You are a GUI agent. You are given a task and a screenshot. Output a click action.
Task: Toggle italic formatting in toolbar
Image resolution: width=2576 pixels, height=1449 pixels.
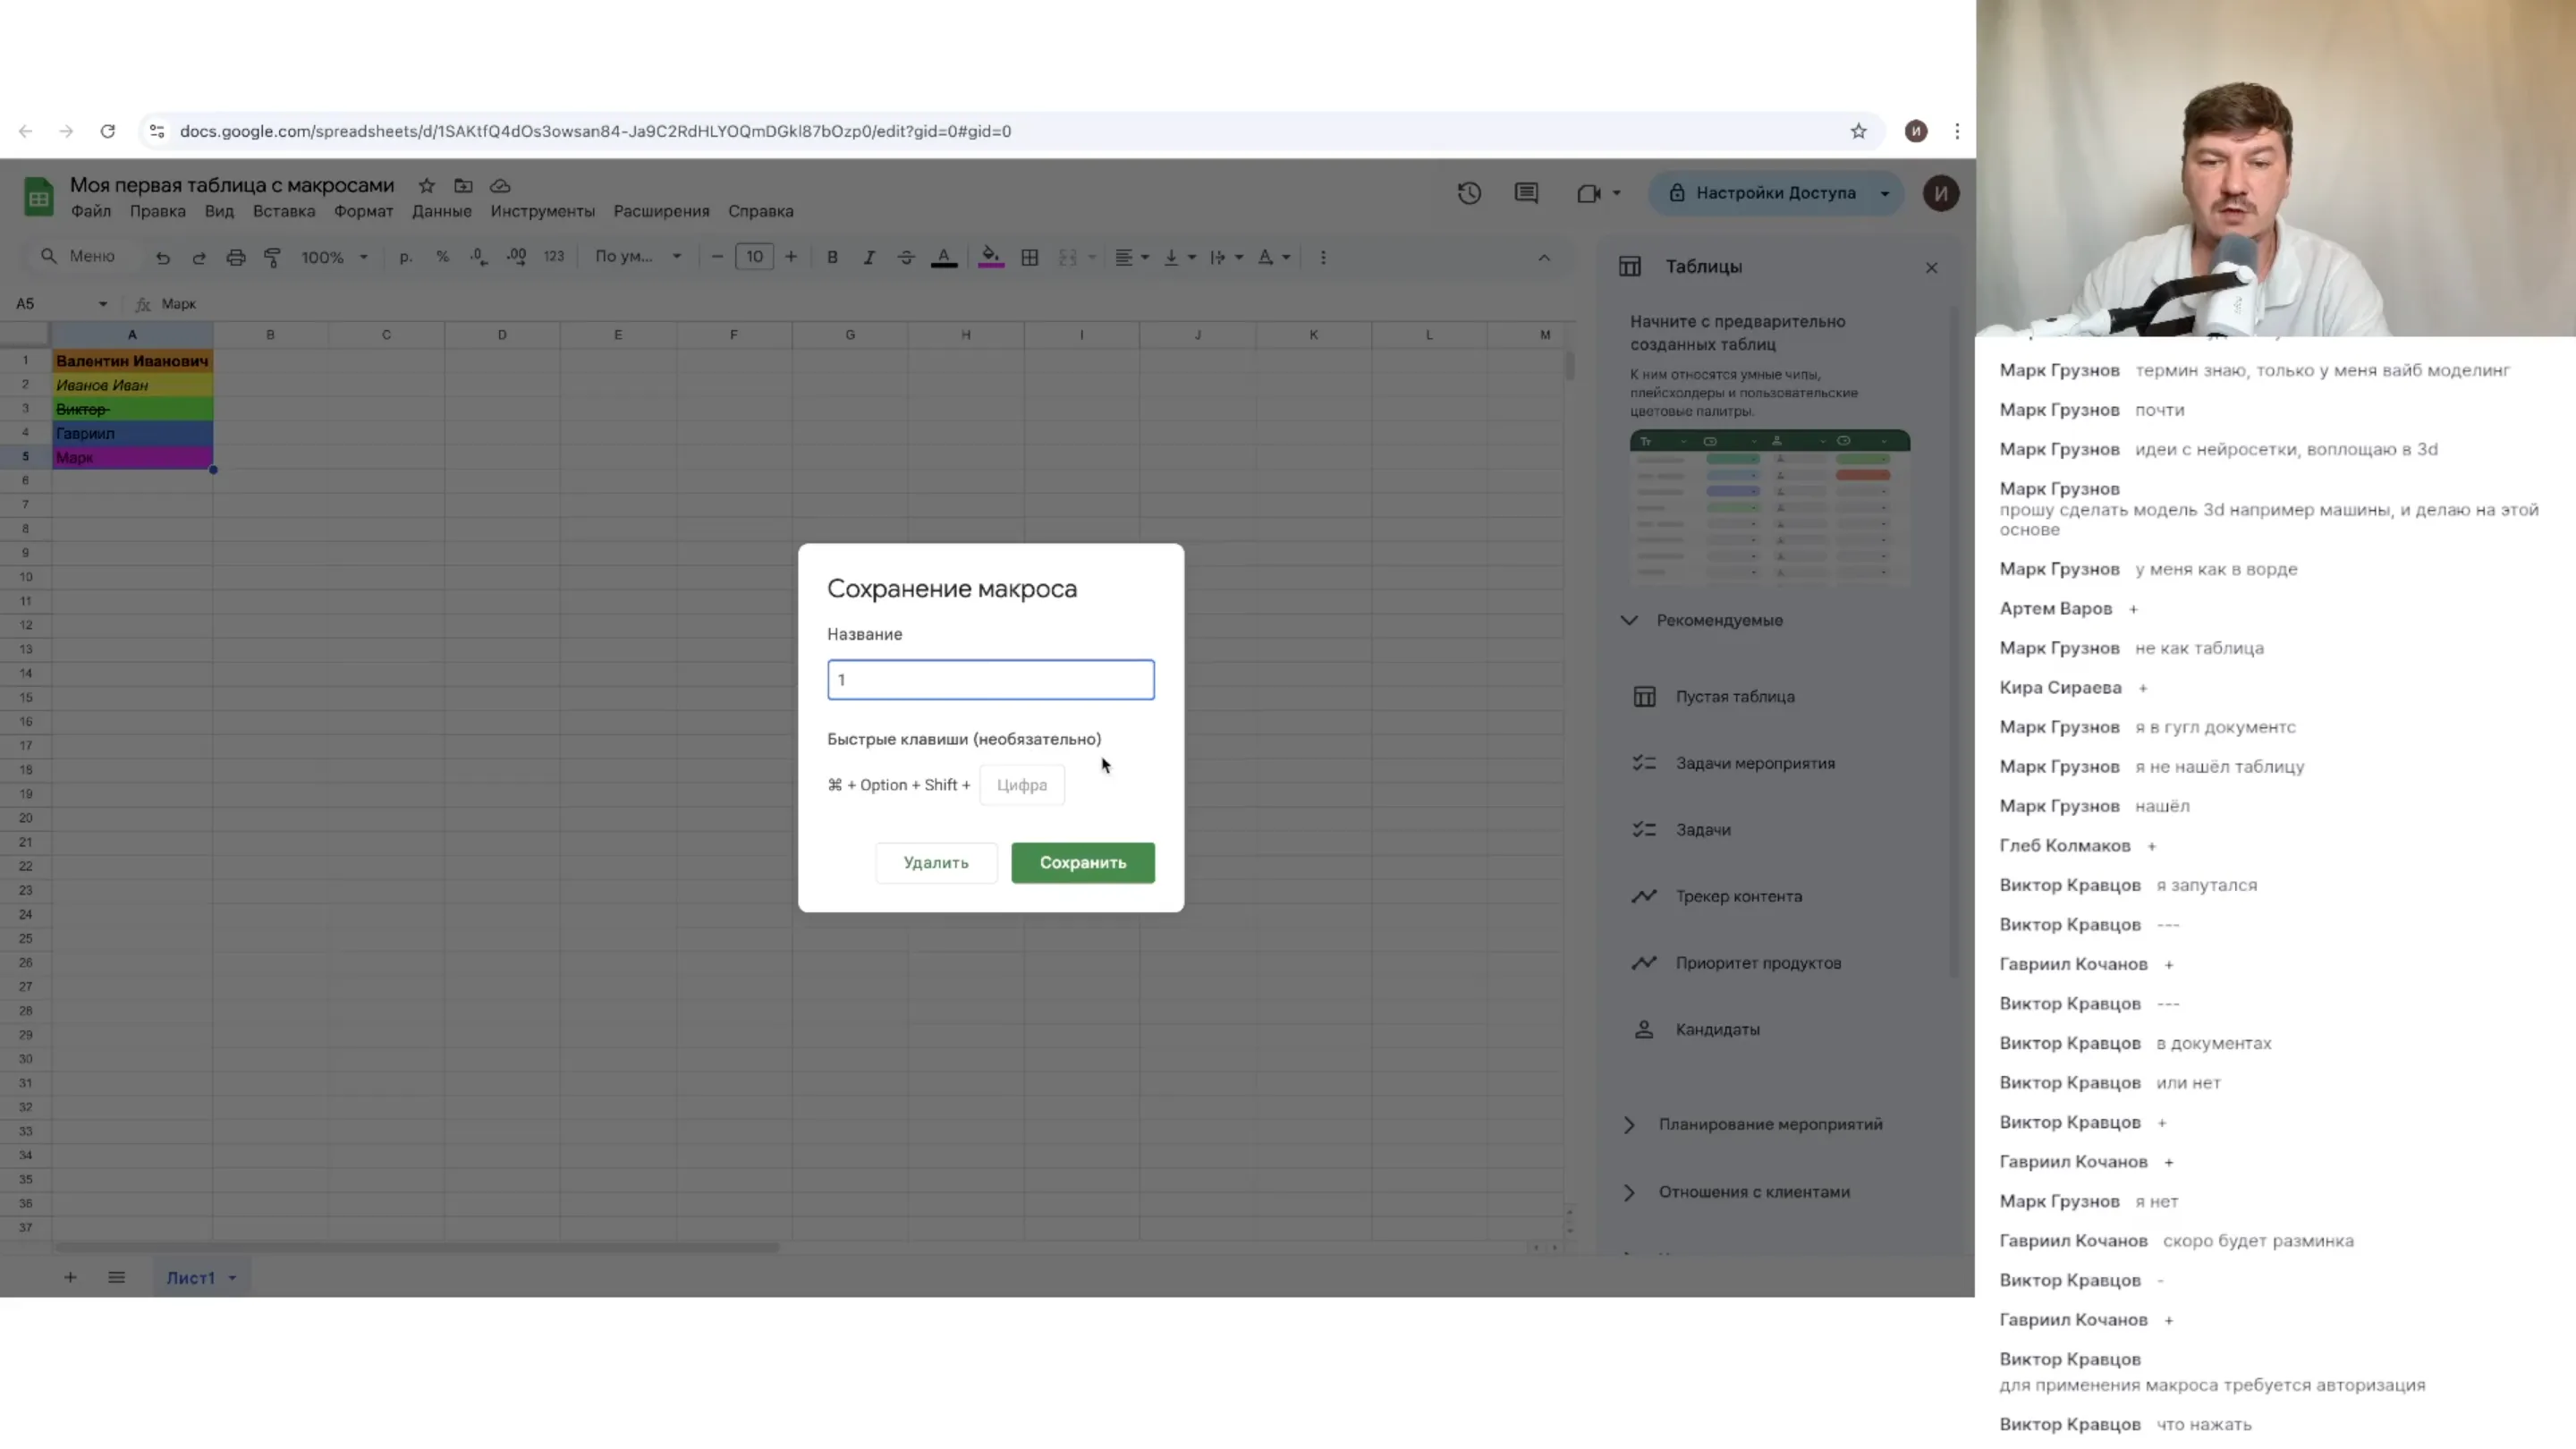(869, 257)
